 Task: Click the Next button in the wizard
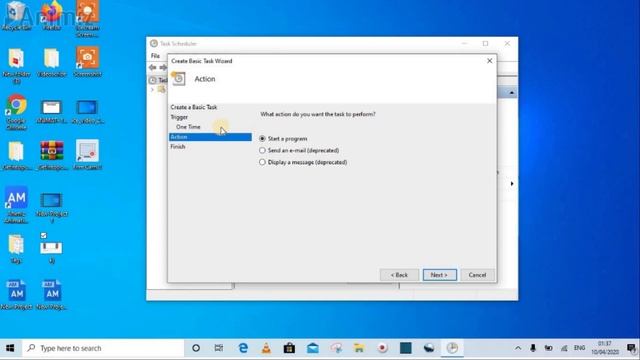[x=440, y=275]
